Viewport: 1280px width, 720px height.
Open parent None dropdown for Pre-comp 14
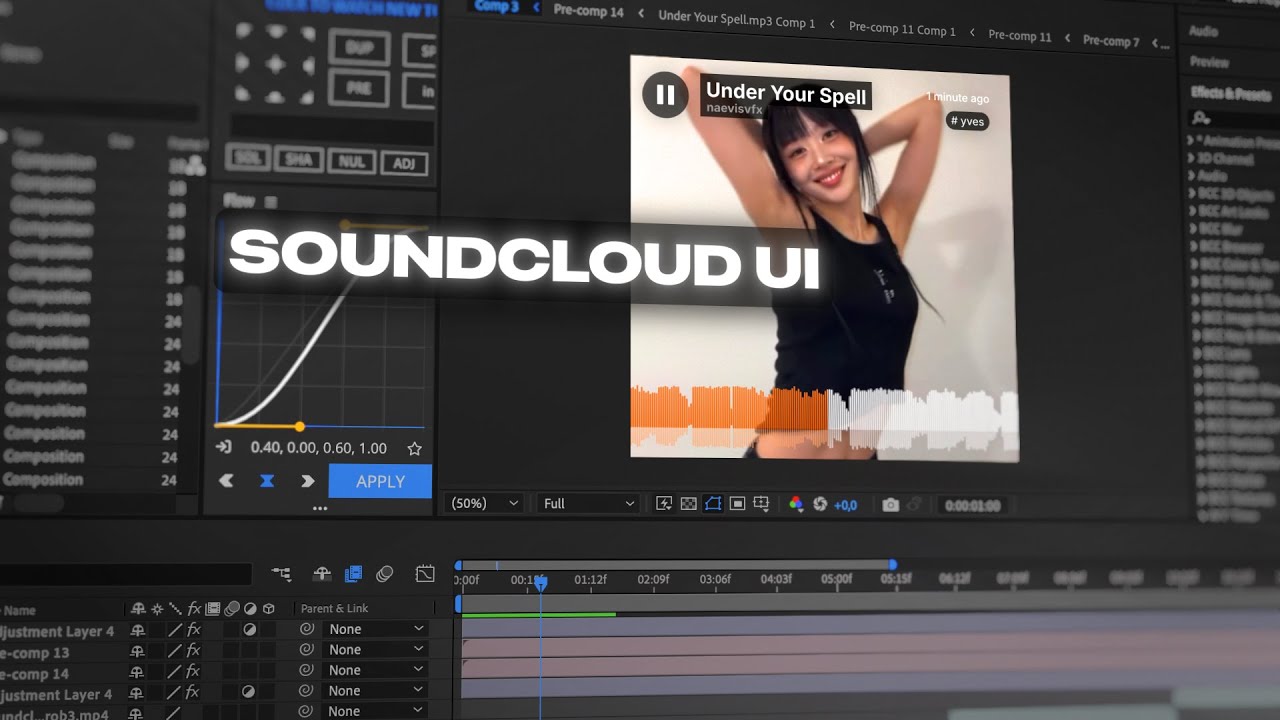click(376, 670)
